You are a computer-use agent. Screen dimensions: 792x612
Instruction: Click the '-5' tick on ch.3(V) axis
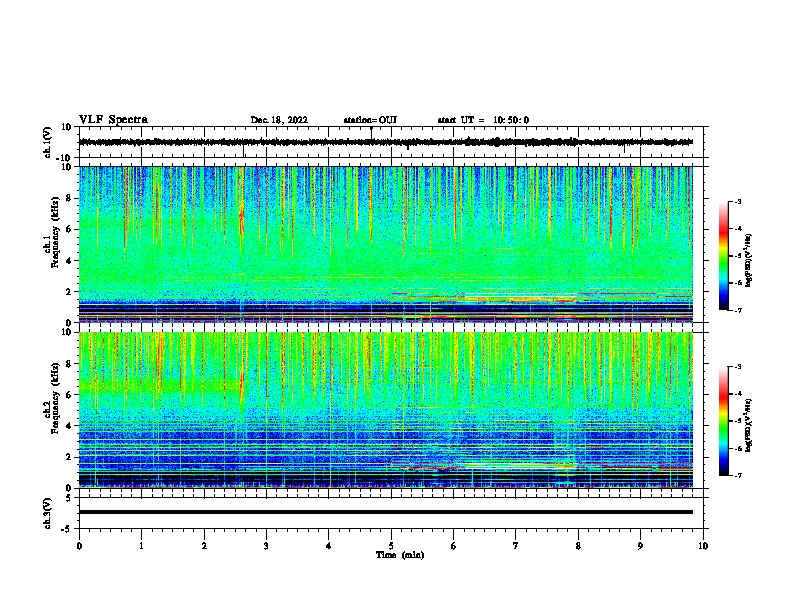click(68, 529)
